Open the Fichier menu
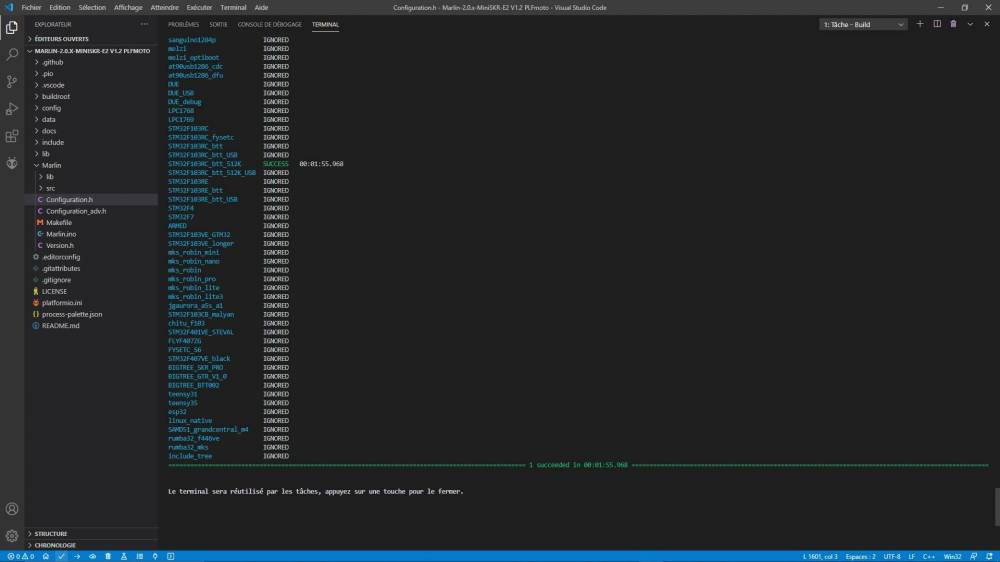This screenshot has height=562, width=1000. [x=31, y=8]
